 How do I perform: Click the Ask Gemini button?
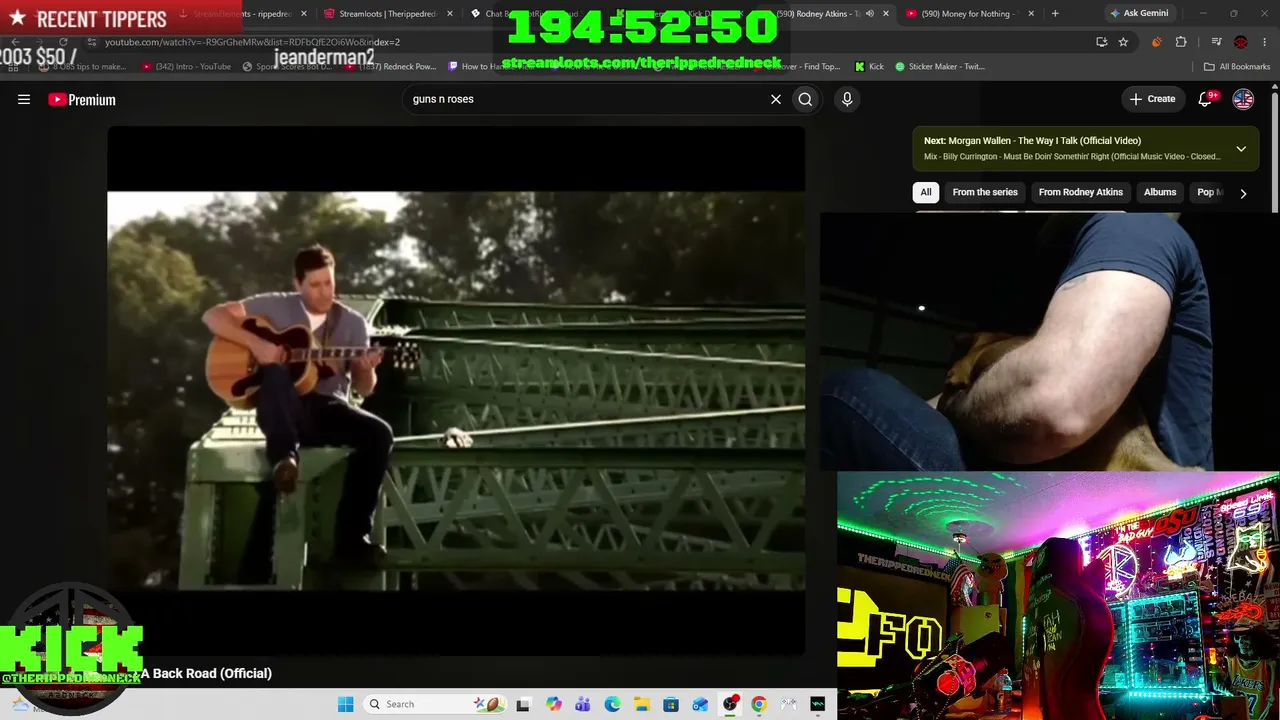click(x=1138, y=14)
